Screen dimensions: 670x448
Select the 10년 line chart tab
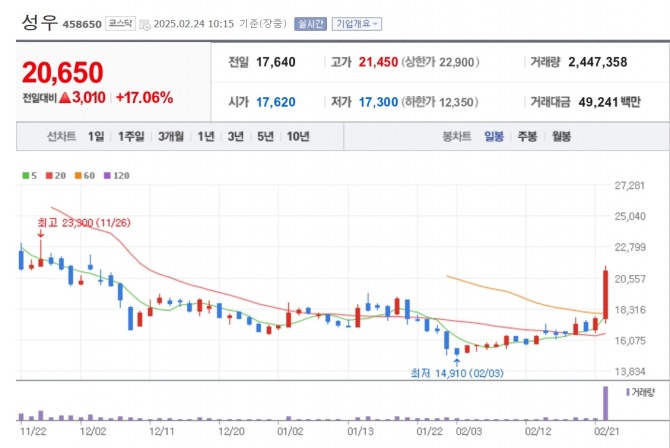pyautogui.click(x=298, y=136)
